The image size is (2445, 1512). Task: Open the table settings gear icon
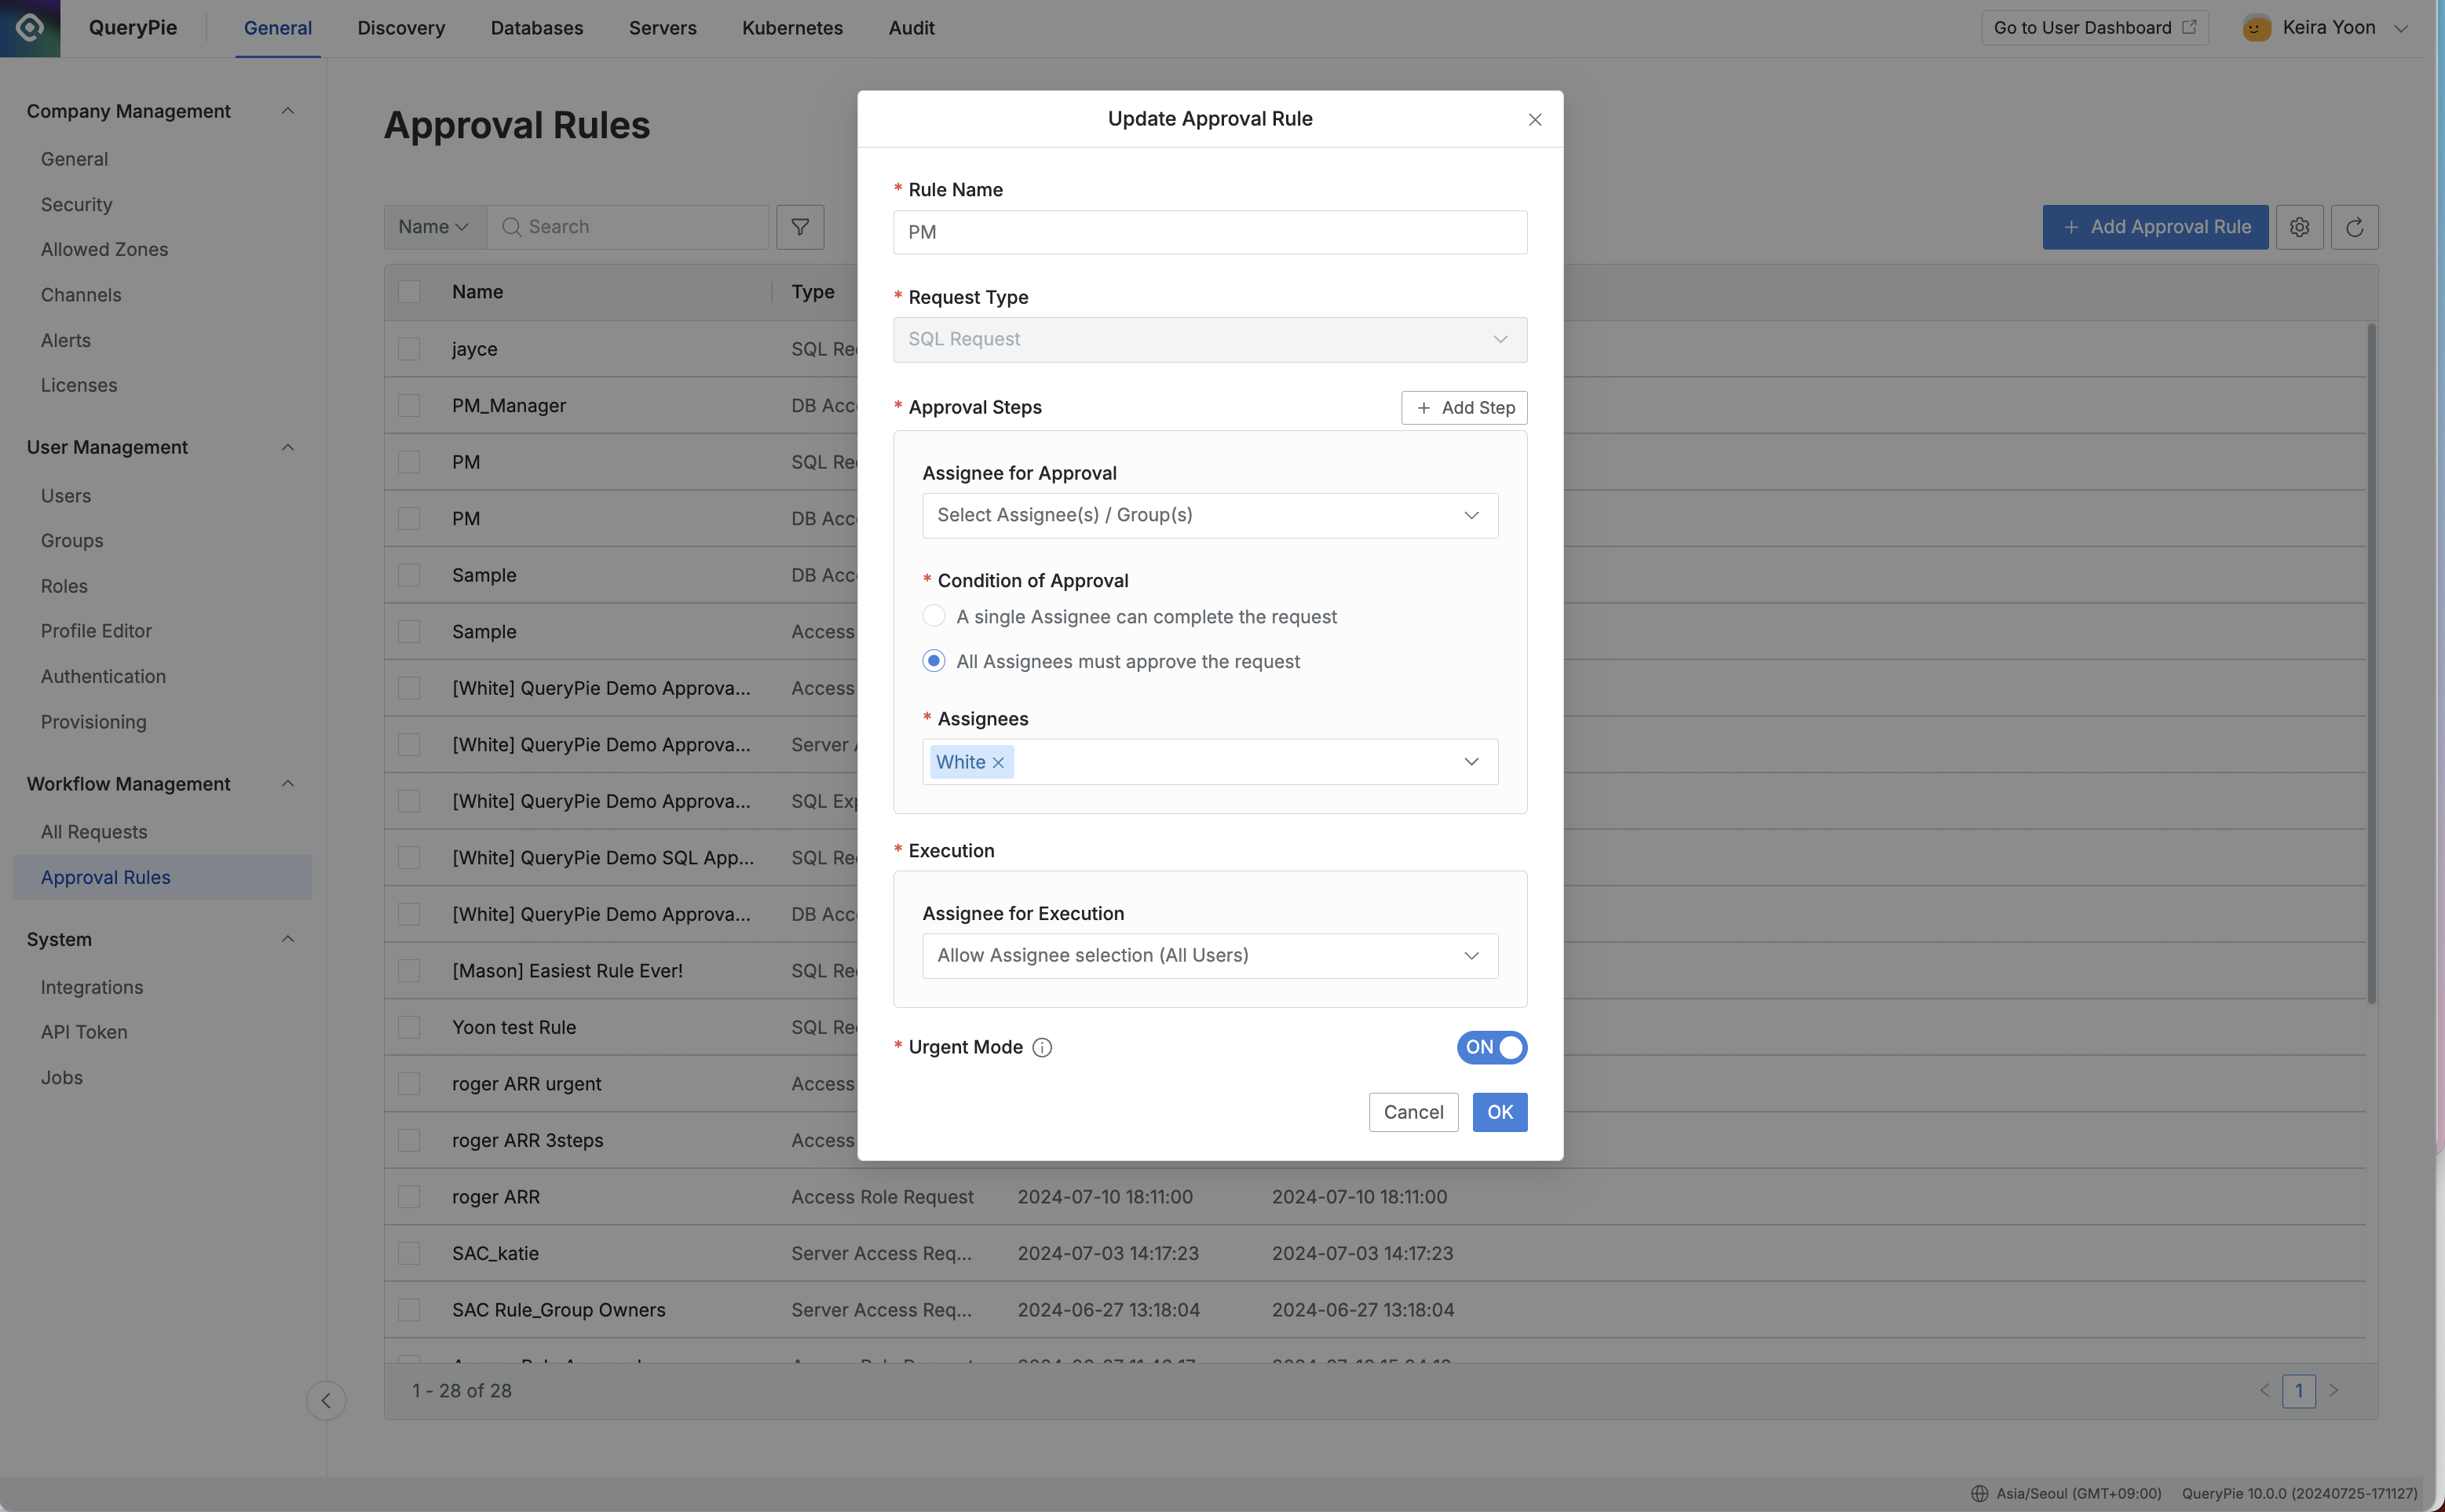pyautogui.click(x=2299, y=227)
